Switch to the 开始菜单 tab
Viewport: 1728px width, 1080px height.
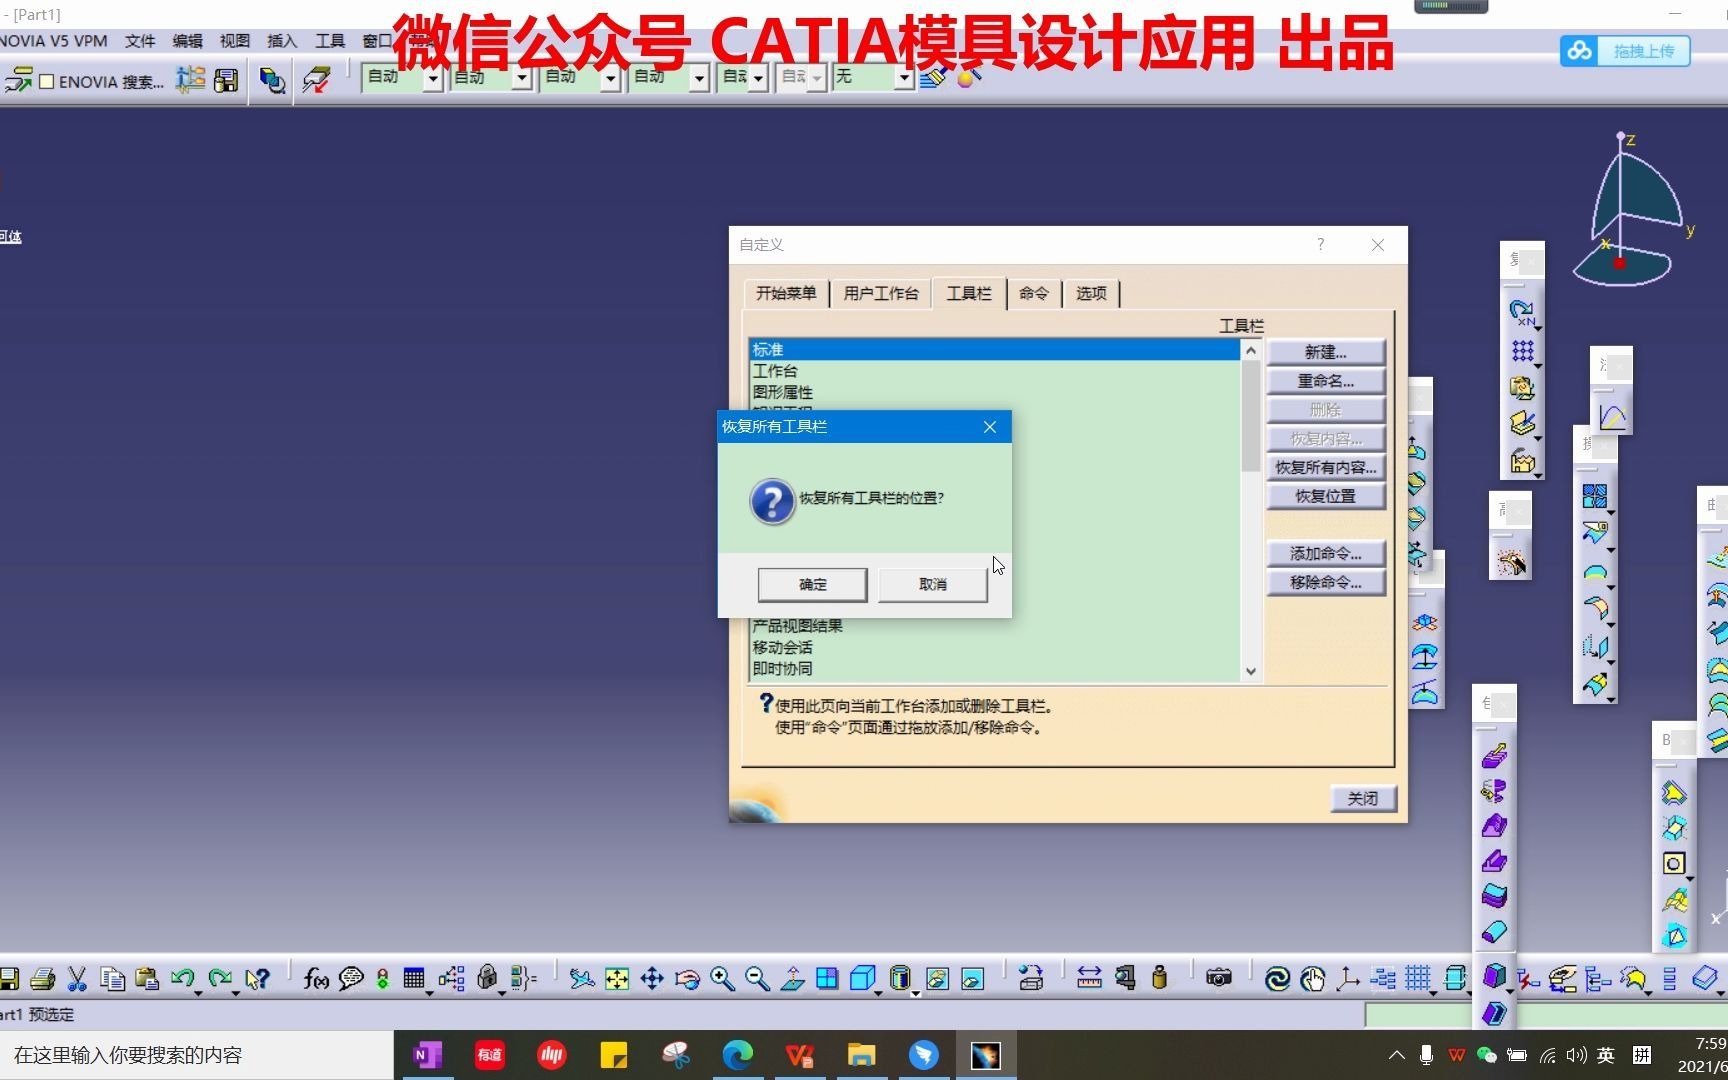(786, 293)
